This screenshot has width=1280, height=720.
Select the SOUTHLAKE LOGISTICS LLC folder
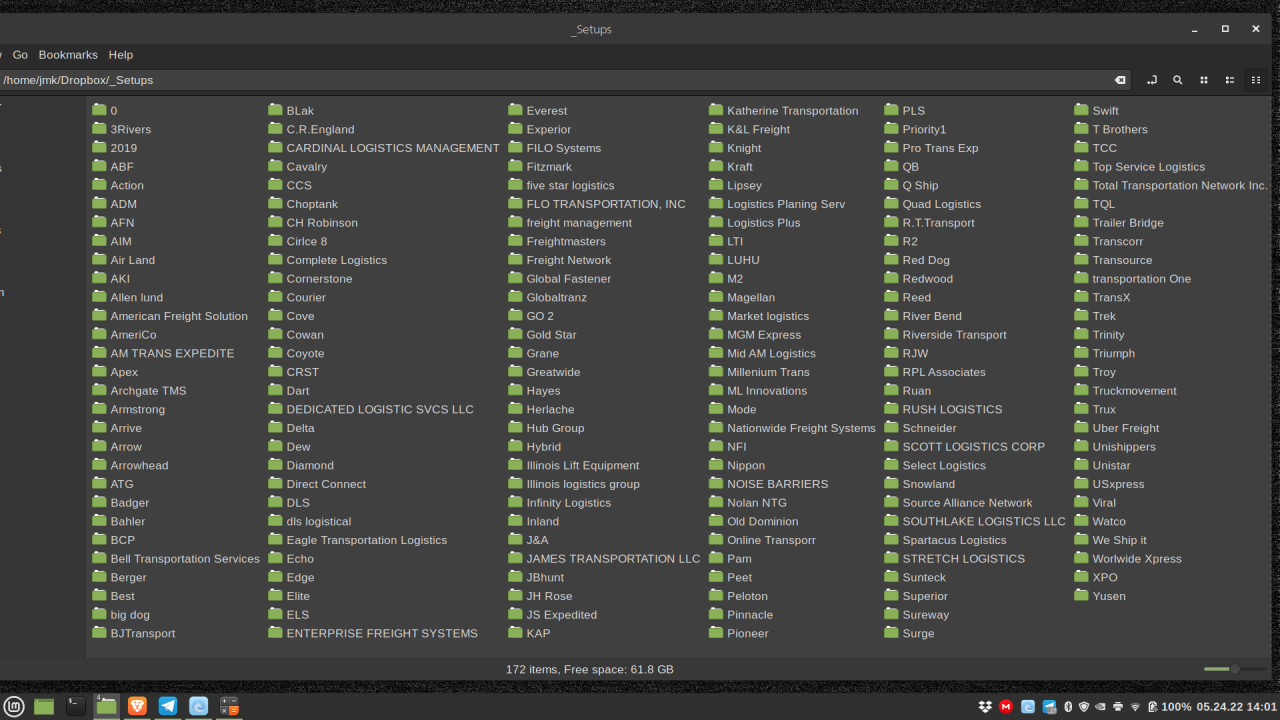click(x=976, y=521)
